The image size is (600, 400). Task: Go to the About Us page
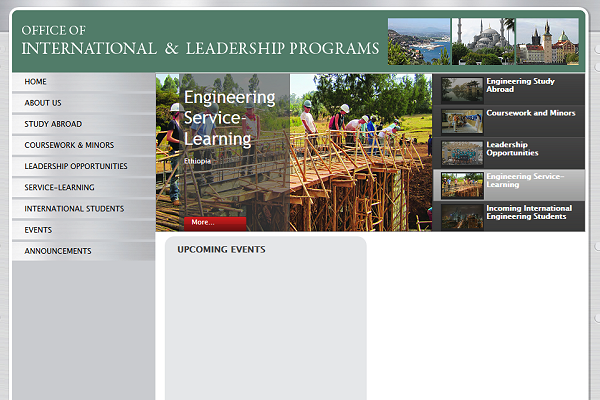(83, 103)
